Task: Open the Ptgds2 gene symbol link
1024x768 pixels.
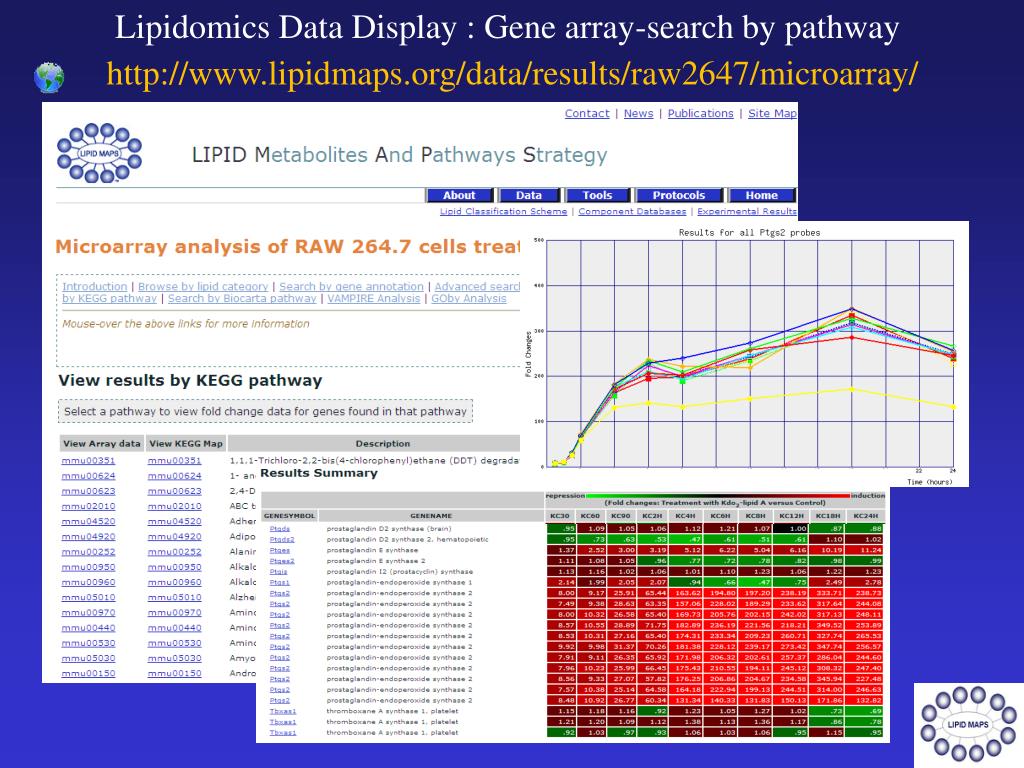Action: pos(282,539)
